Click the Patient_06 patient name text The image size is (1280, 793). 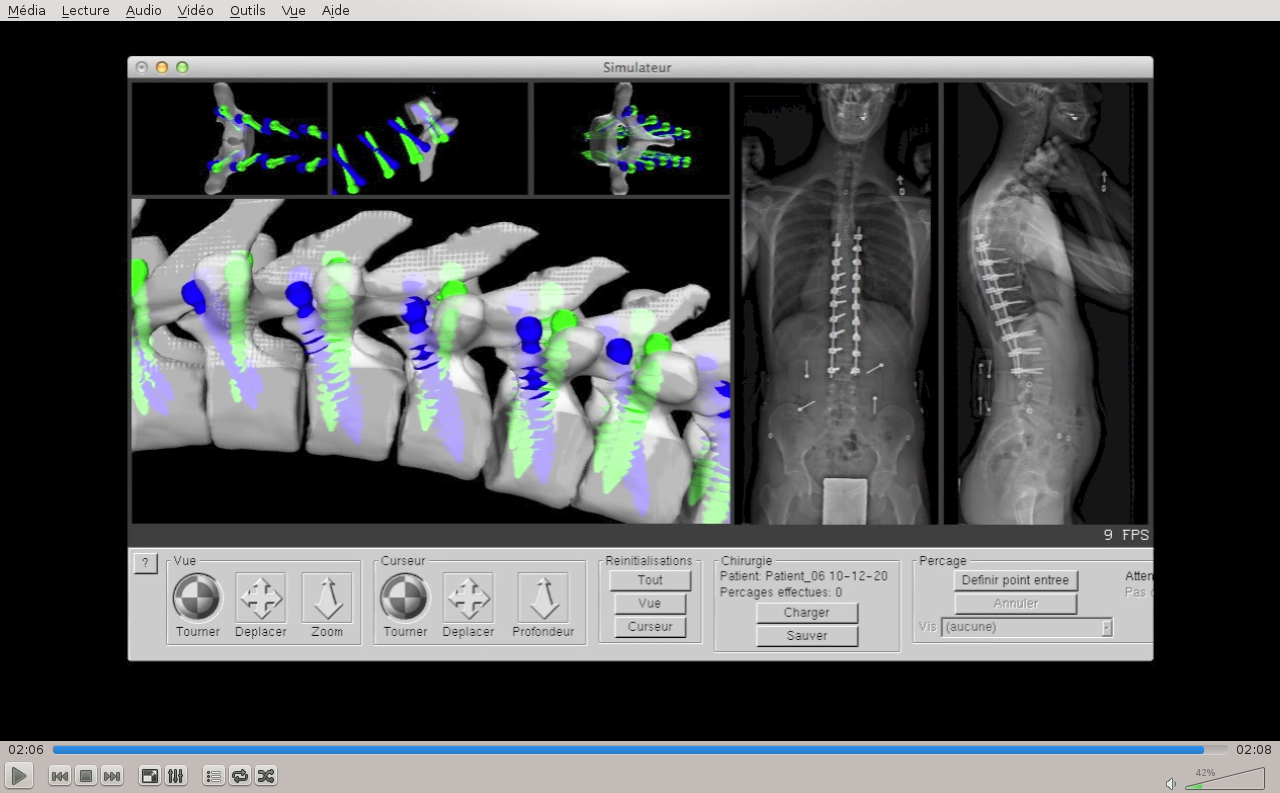coord(803,576)
